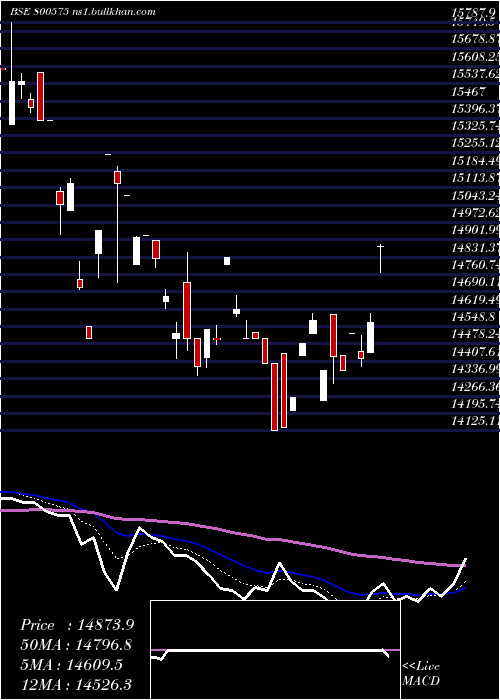
Task: Select the 15255.12 price axis label
Action: pyautogui.click(x=475, y=143)
